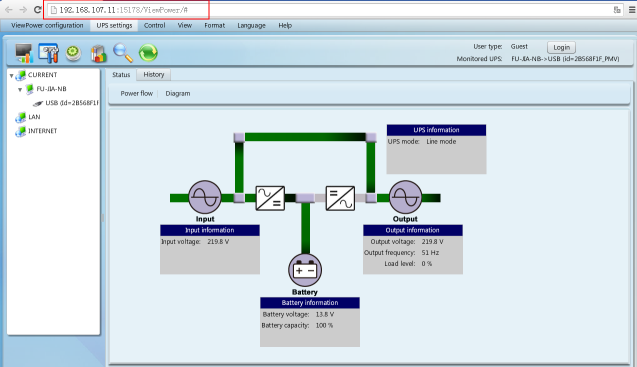Screen dimensions: 637x367
Task: Click the magnifying glass search icon
Action: pos(123,53)
